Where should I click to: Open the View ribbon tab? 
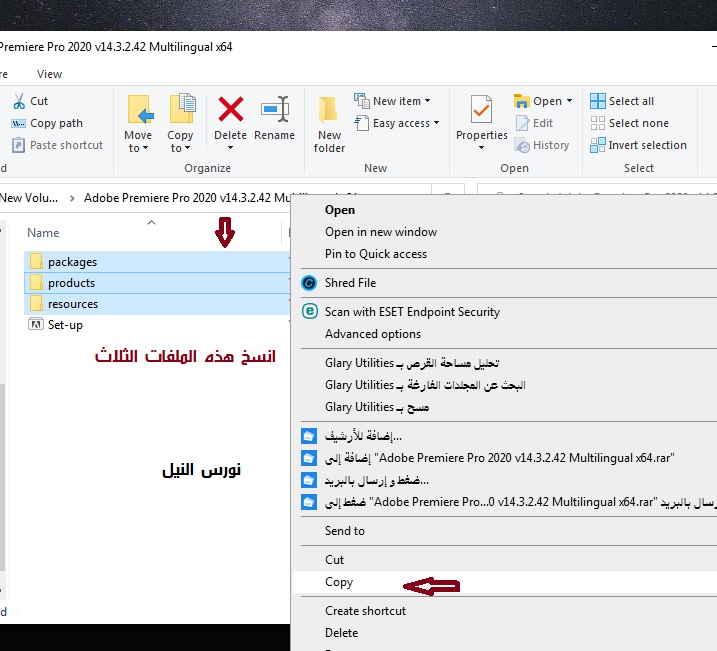pos(49,74)
